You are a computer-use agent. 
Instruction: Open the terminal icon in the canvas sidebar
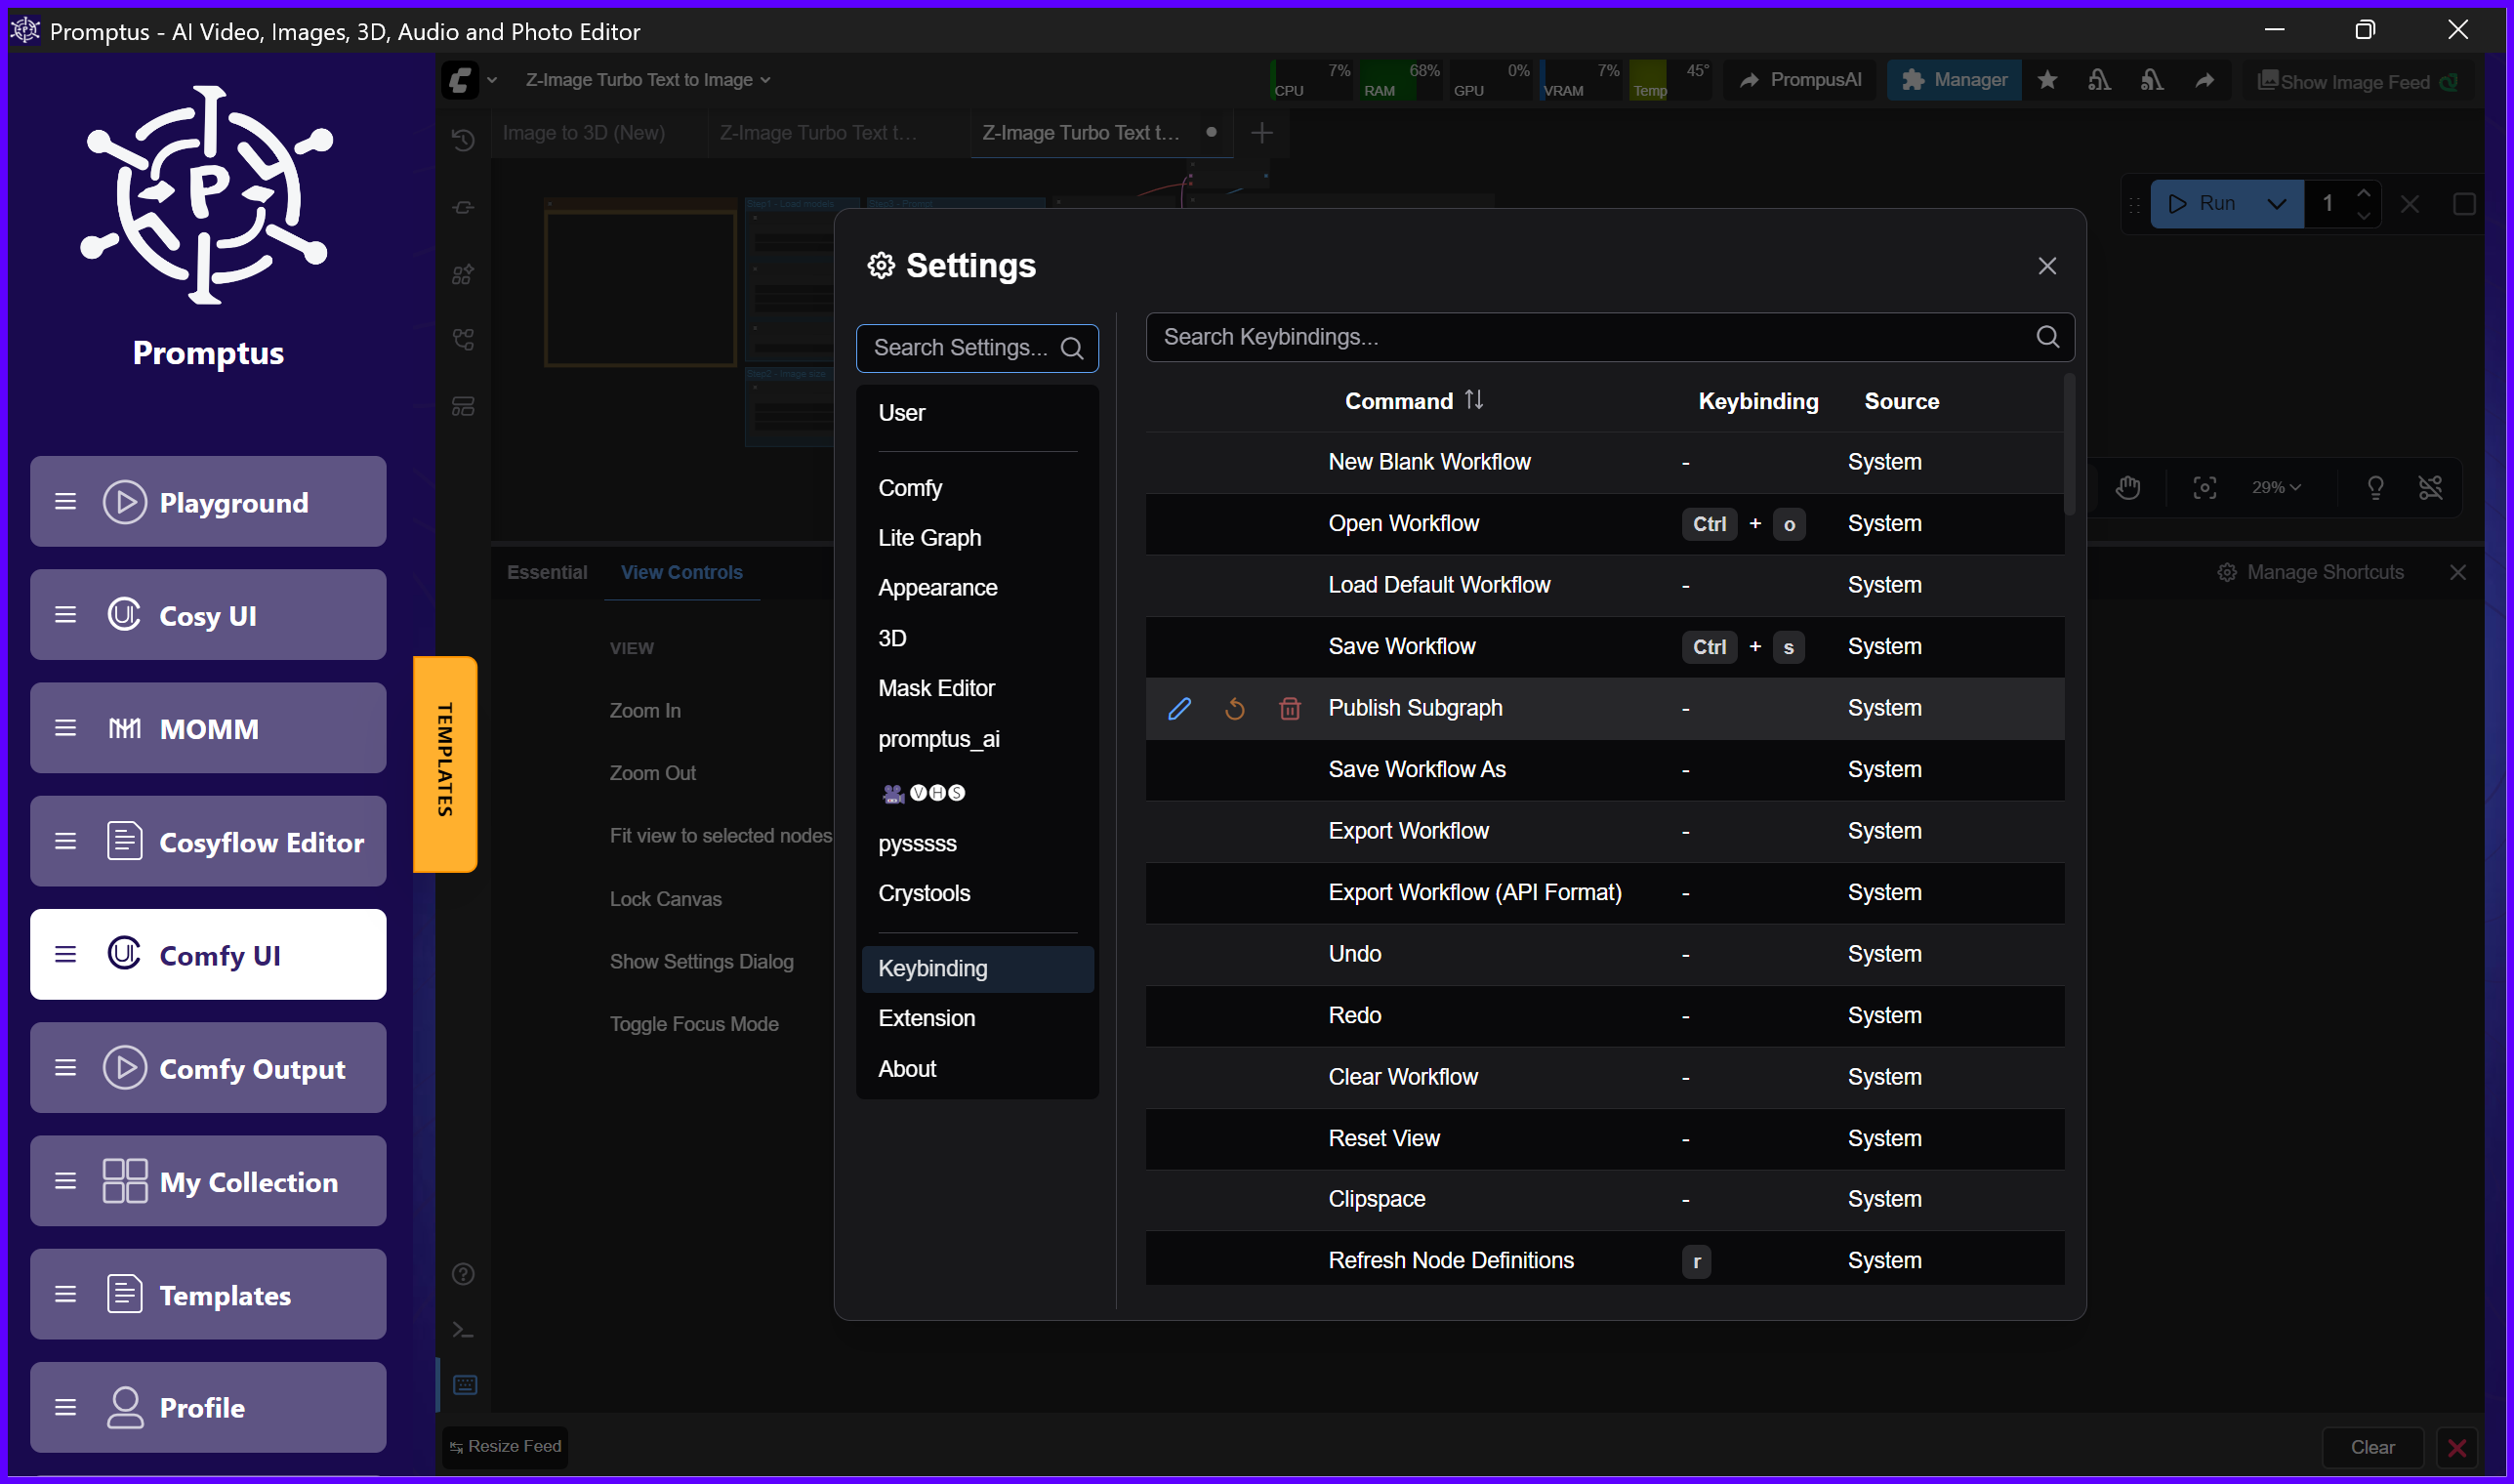coord(463,1330)
